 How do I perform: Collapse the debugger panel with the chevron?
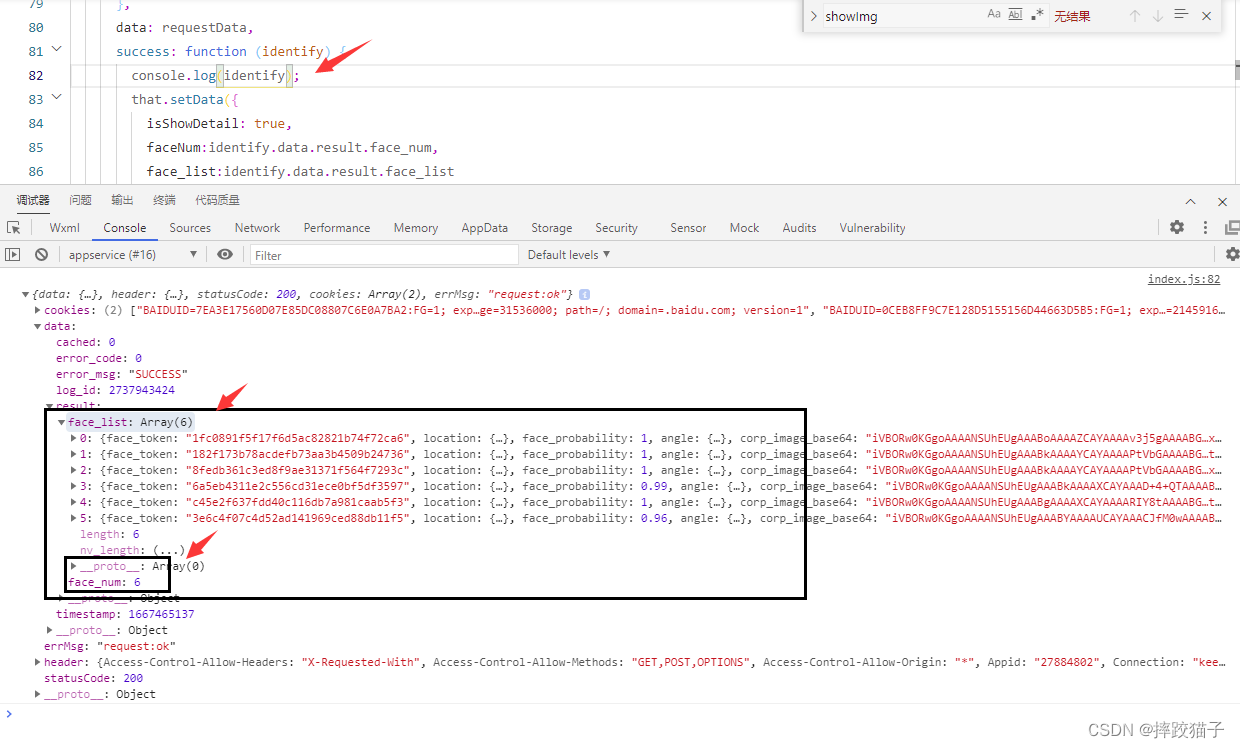tap(1191, 201)
